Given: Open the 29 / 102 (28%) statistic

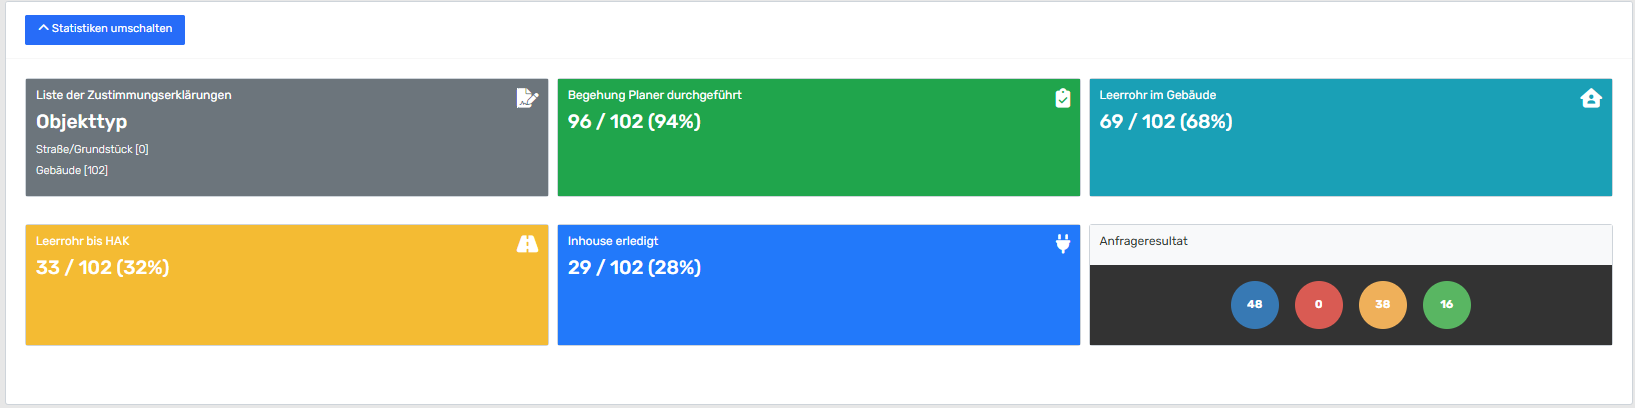Looking at the screenshot, I should 634,268.
